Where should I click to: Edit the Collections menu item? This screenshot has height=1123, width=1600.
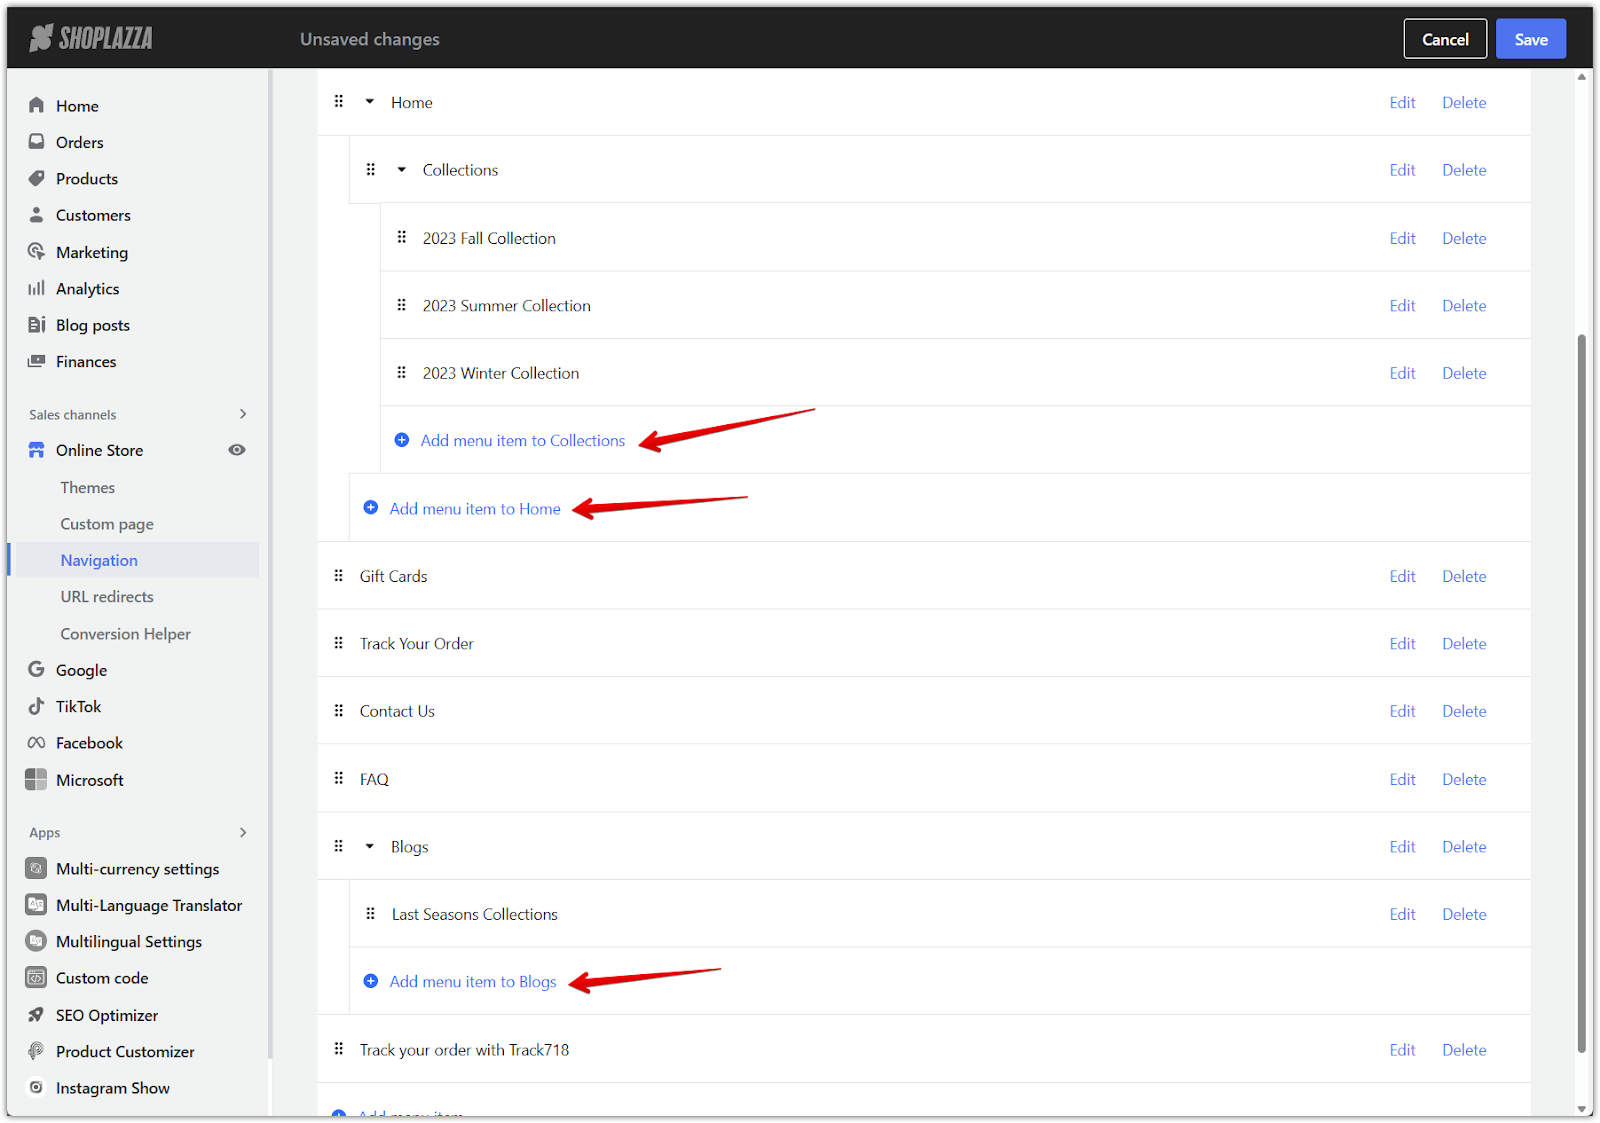[1402, 170]
